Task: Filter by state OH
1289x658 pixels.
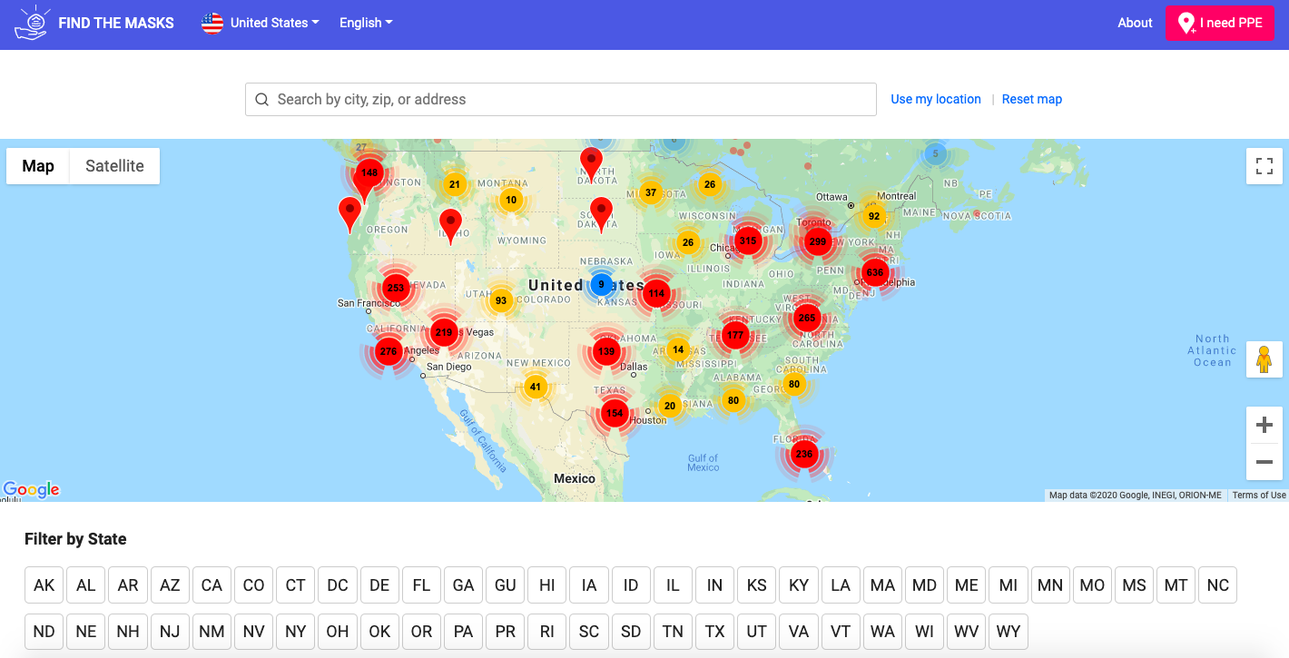Action: coord(337,632)
